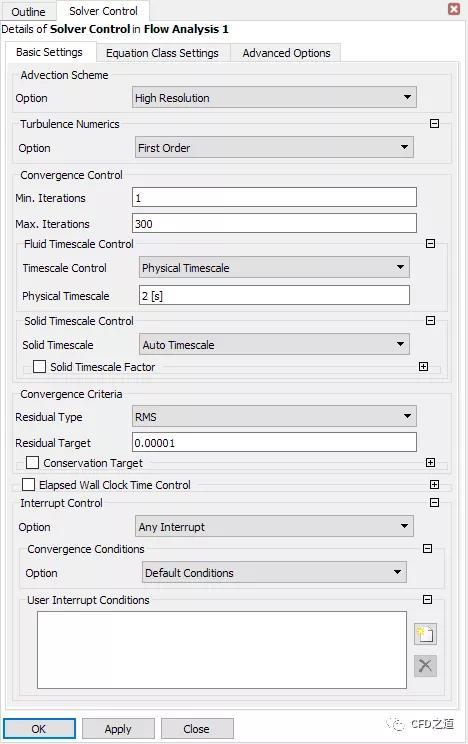Collapse the Interrupt Control section
The image size is (468, 744).
[434, 502]
